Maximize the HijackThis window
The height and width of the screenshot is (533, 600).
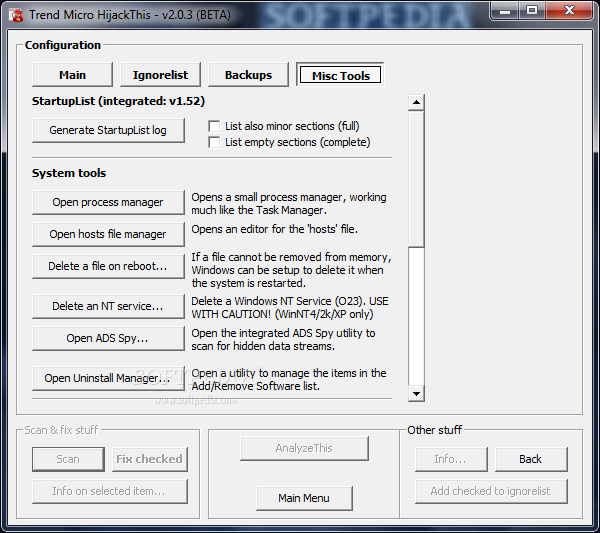(x=532, y=11)
